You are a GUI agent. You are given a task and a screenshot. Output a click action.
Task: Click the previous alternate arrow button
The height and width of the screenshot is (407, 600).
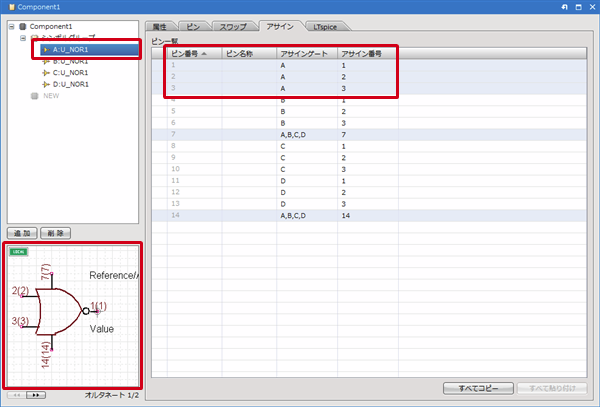15,396
